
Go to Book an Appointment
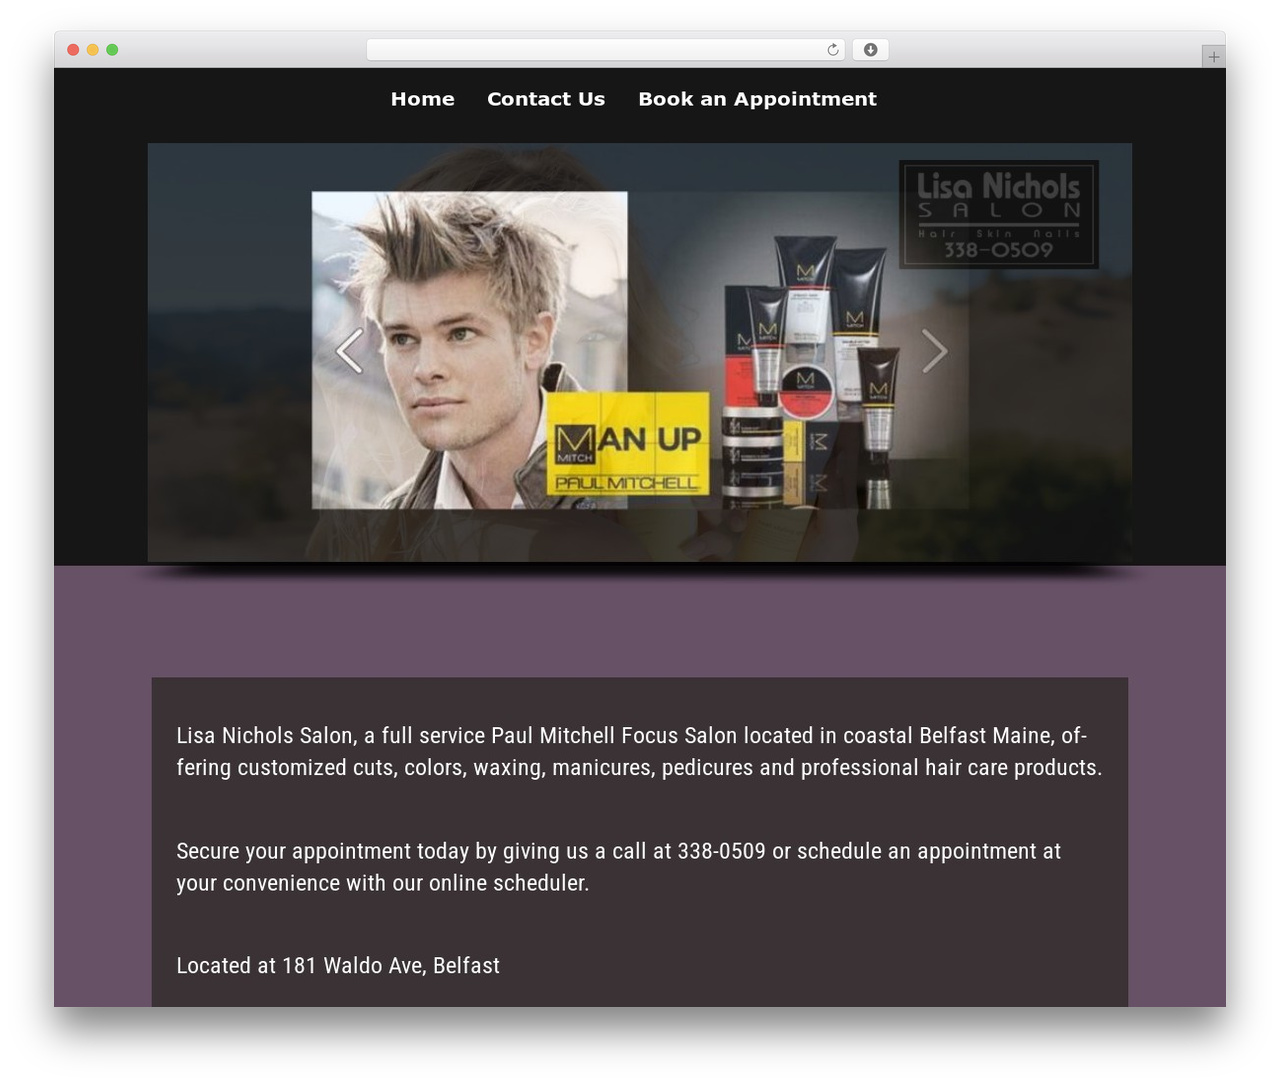757,99
